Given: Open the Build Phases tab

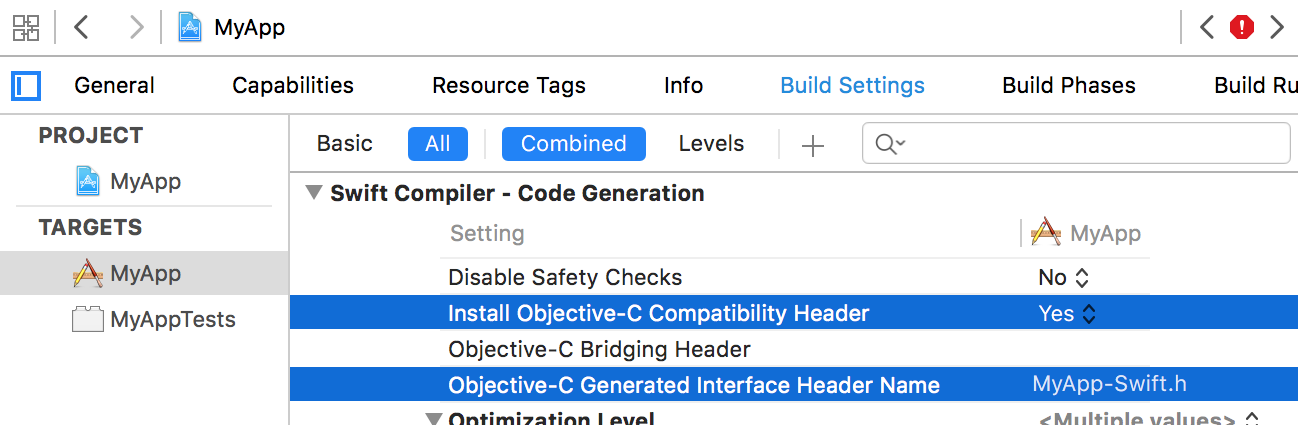Looking at the screenshot, I should tap(1069, 86).
